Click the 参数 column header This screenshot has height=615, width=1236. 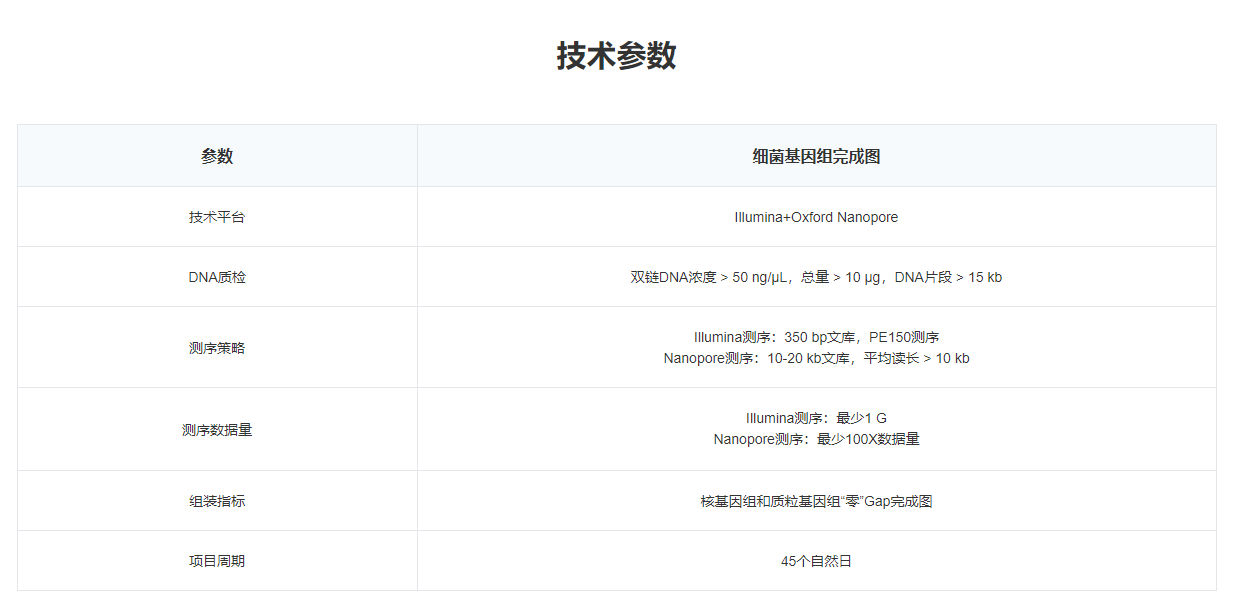click(x=217, y=156)
